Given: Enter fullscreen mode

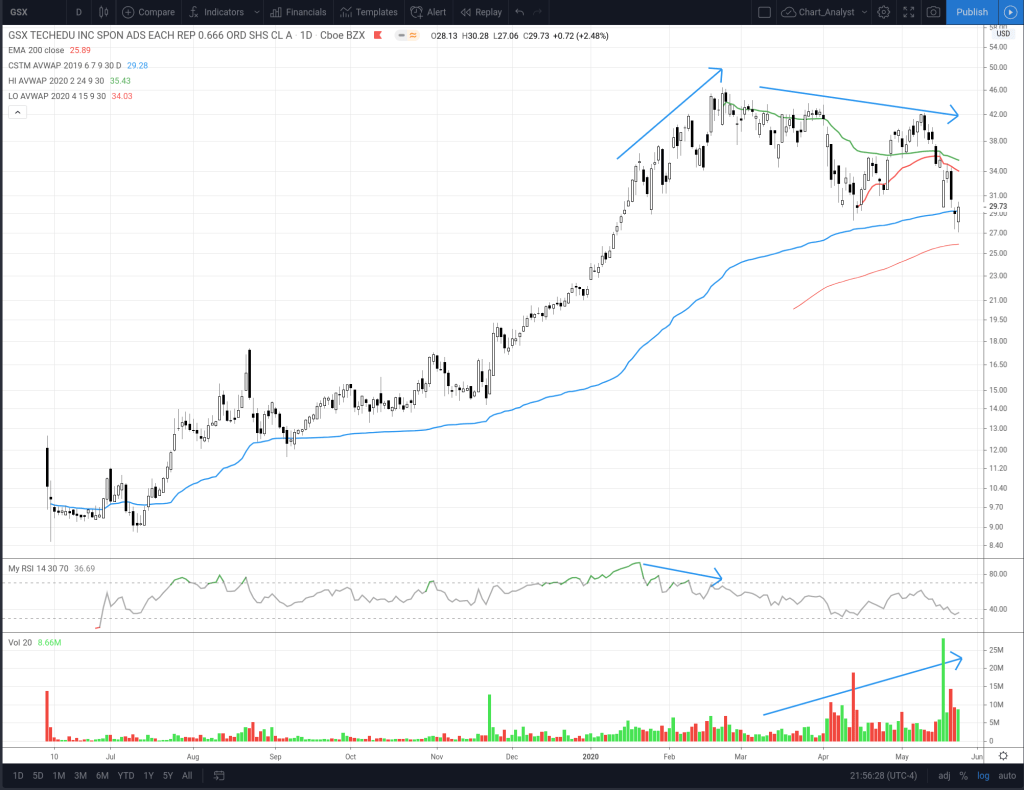Looking at the screenshot, I should [x=908, y=12].
